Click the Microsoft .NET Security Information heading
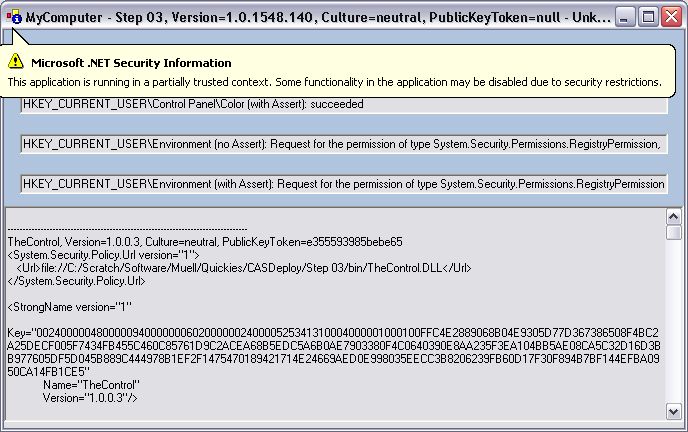This screenshot has width=688, height=432. point(131,63)
